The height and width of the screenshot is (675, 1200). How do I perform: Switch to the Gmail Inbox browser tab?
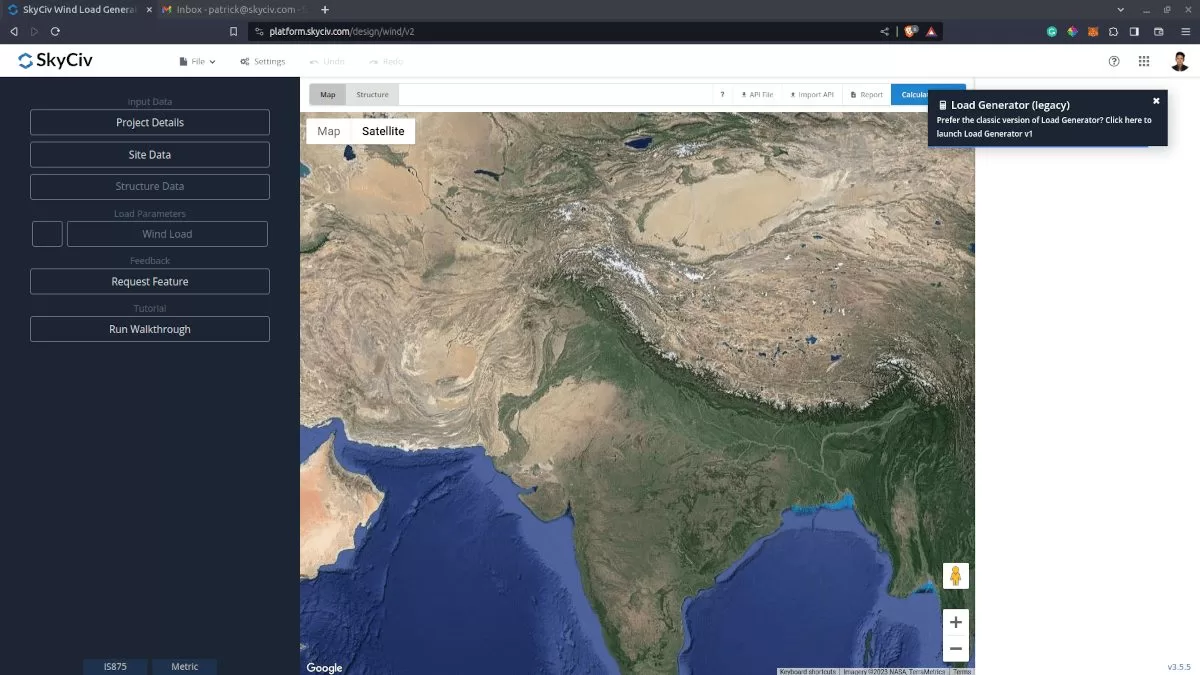click(x=235, y=9)
